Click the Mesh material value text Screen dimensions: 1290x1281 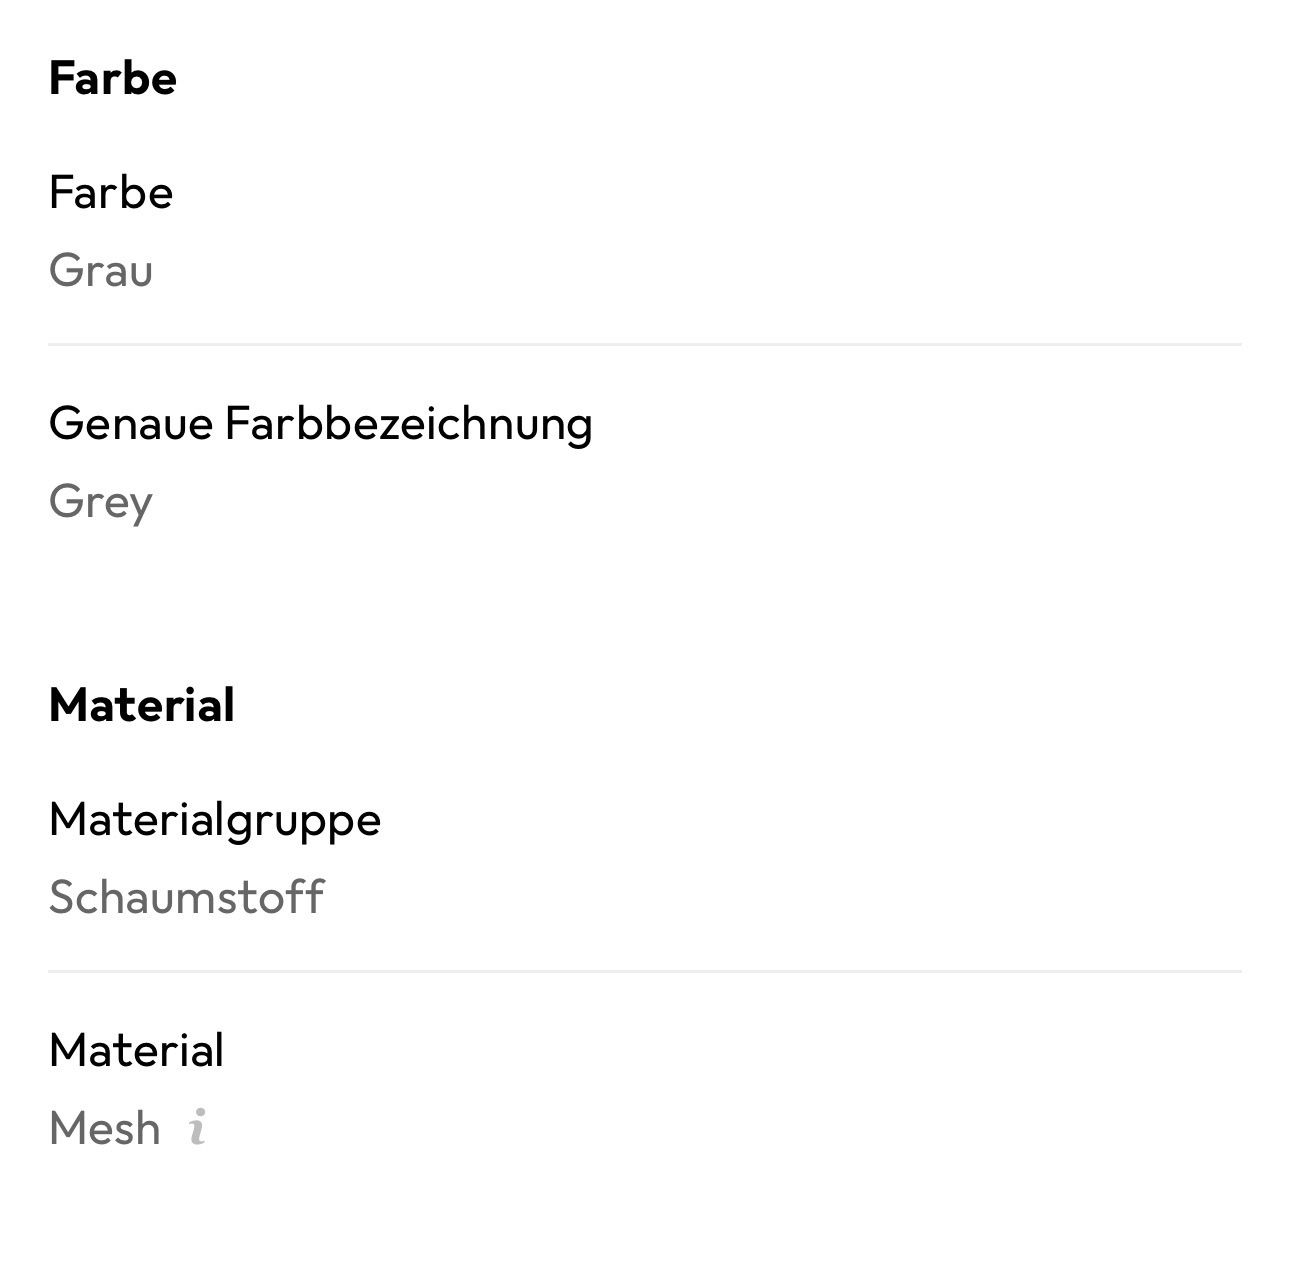coord(105,1128)
